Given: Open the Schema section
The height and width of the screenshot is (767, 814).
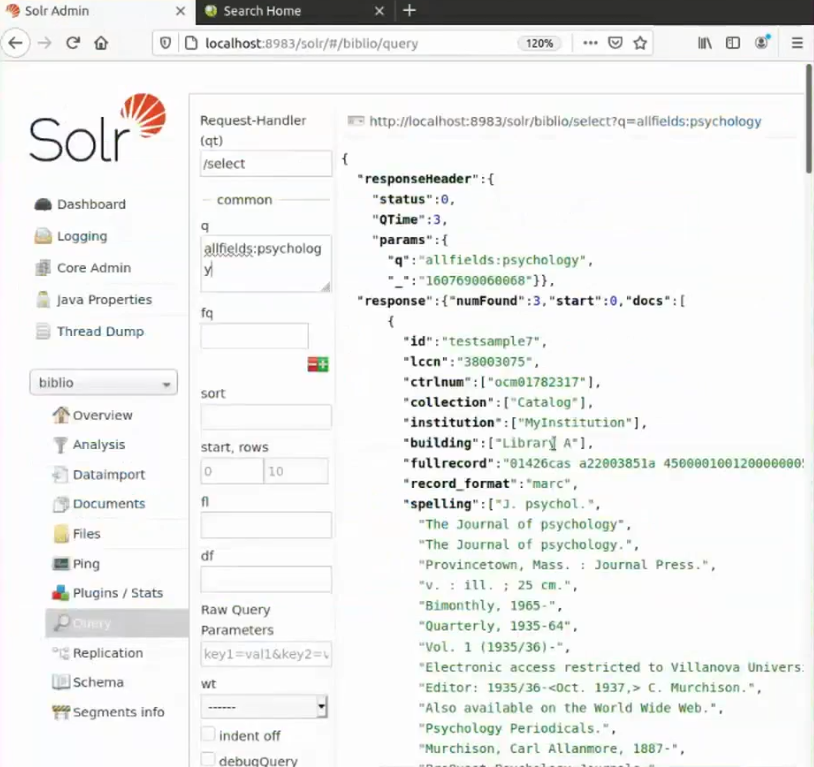Looking at the screenshot, I should (x=98, y=682).
